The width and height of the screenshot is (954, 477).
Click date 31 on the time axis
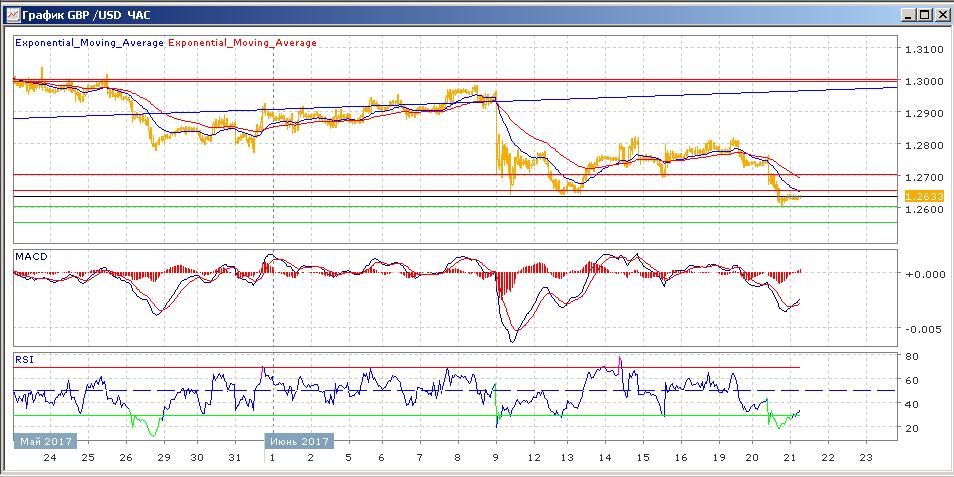[233, 456]
